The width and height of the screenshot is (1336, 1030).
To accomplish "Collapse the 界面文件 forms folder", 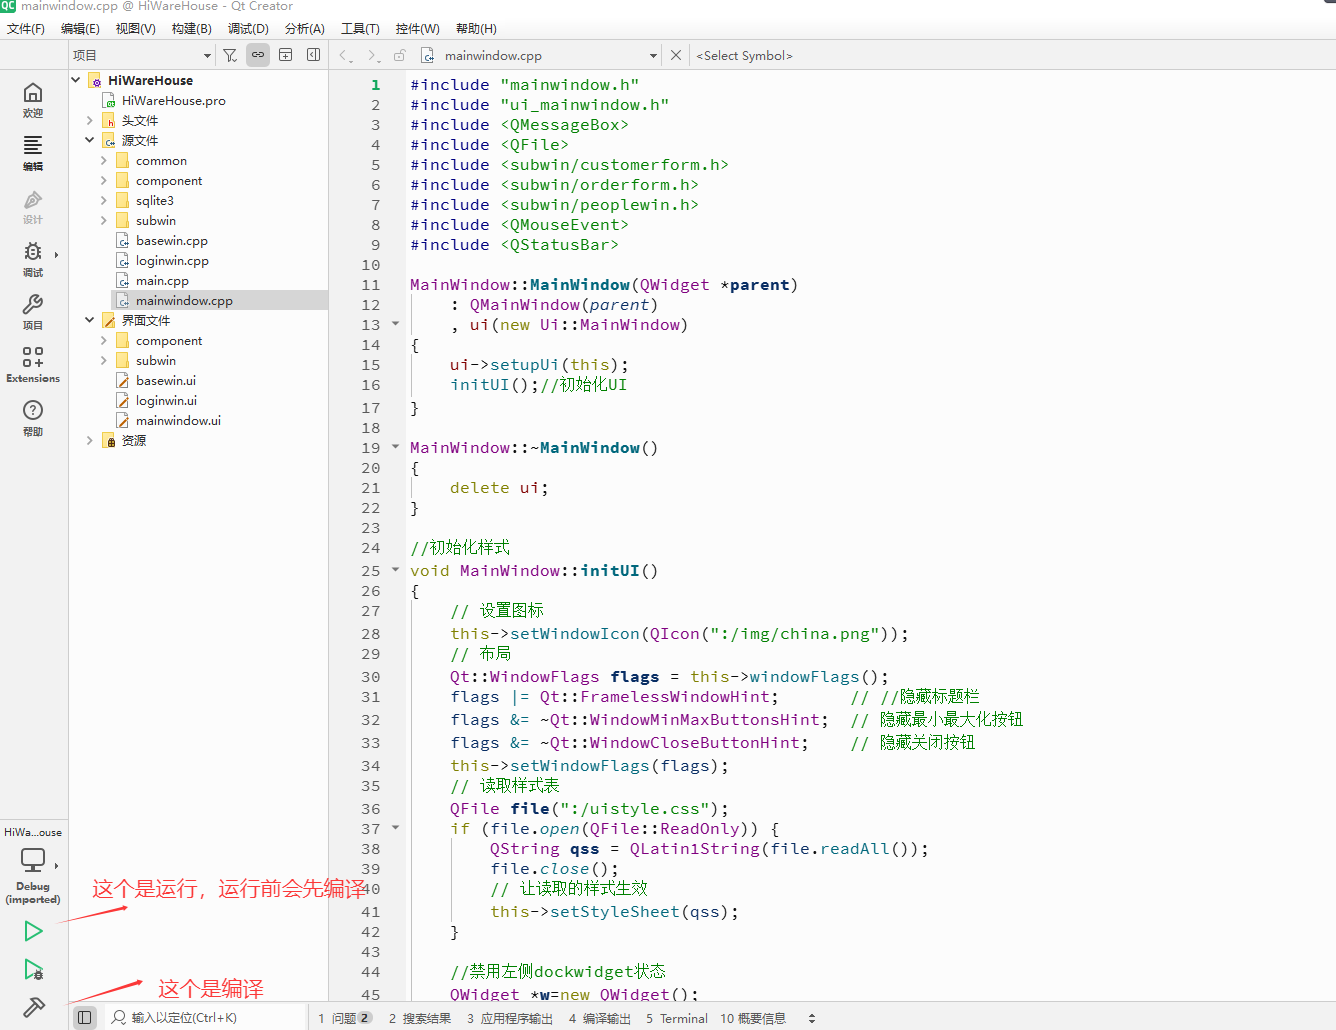I will pos(90,320).
